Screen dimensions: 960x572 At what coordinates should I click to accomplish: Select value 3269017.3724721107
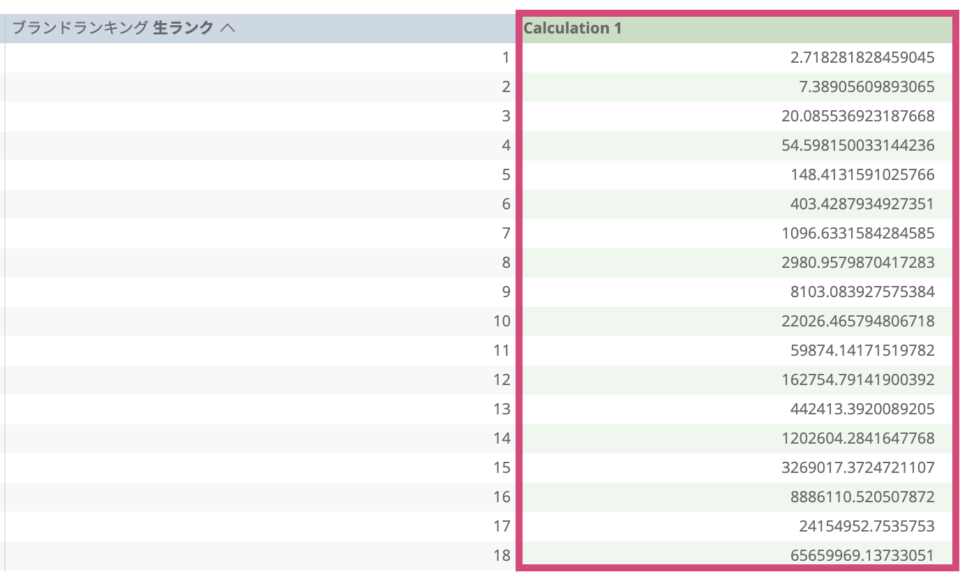[x=858, y=468]
